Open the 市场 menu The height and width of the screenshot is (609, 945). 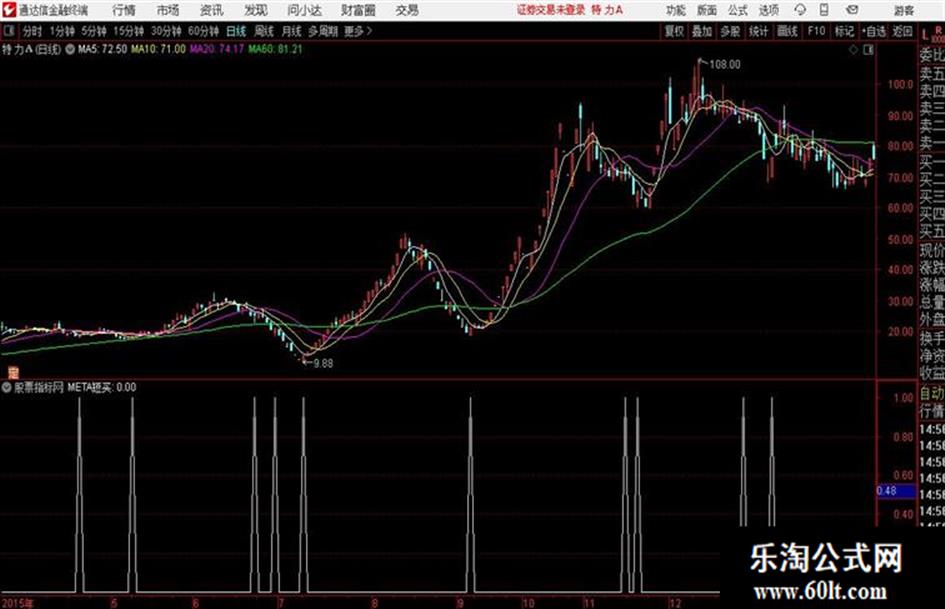pos(168,10)
